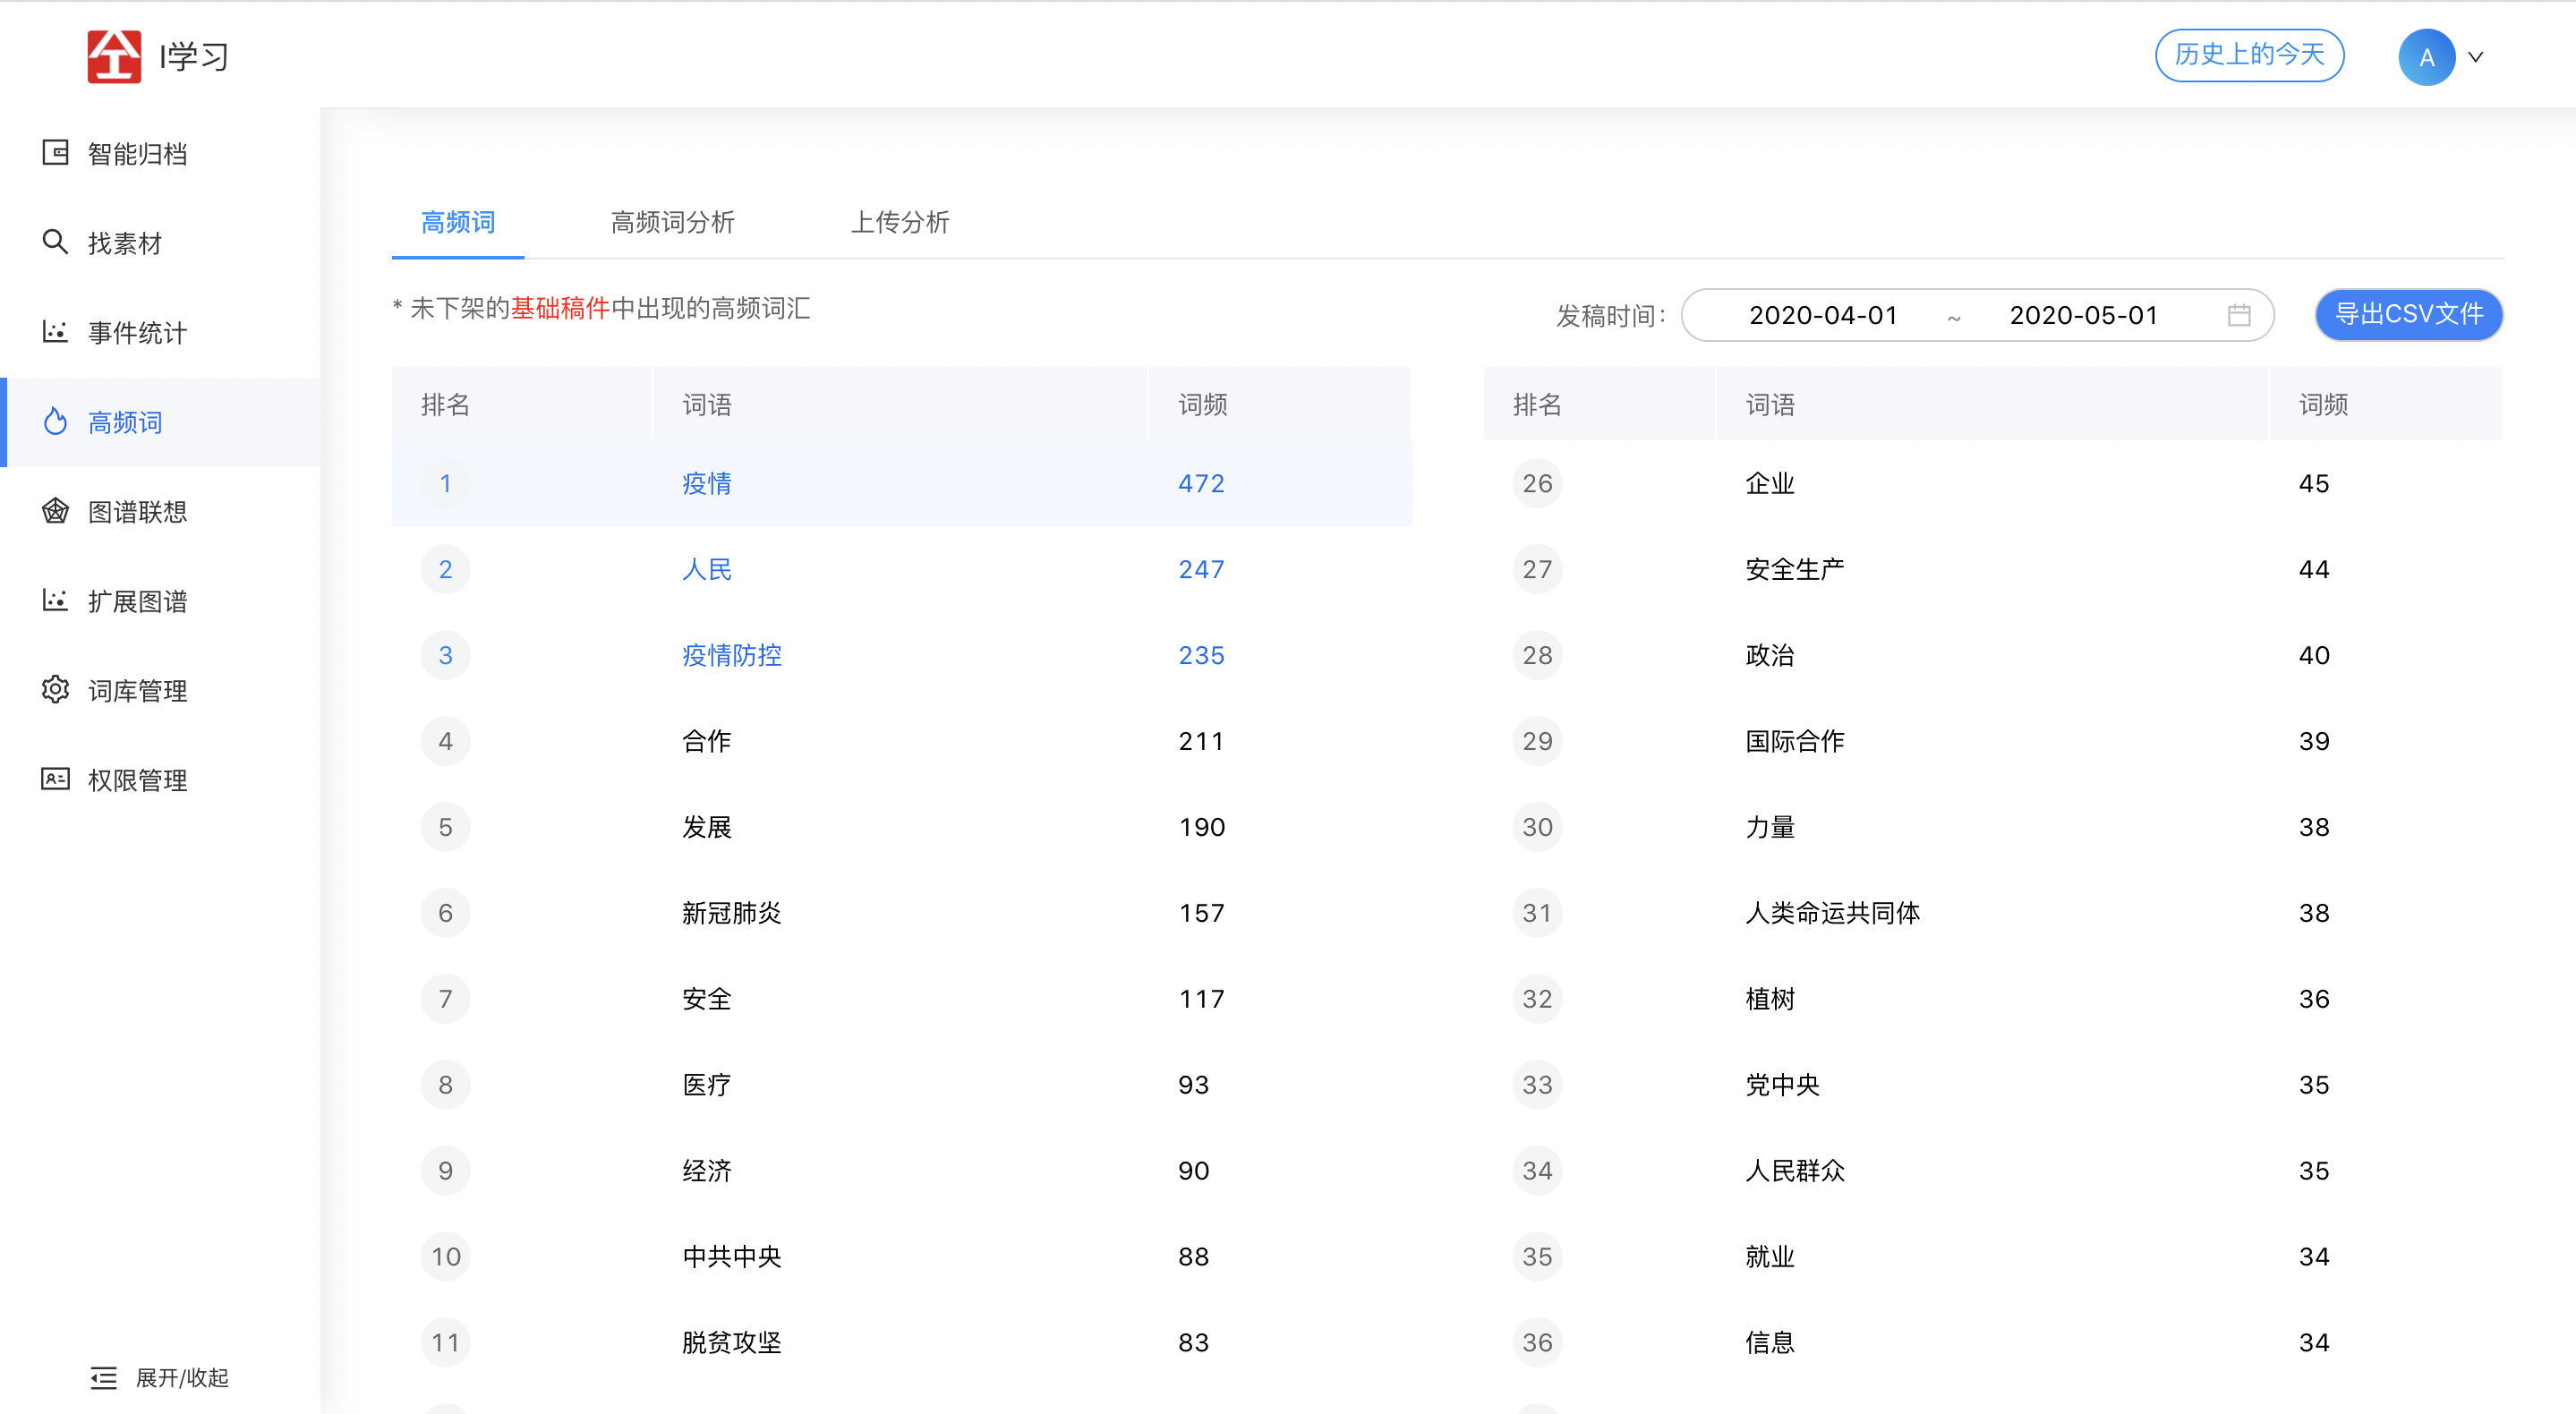Click the end date 2020-05-01 field
2576x1414 pixels.
(x=2083, y=315)
